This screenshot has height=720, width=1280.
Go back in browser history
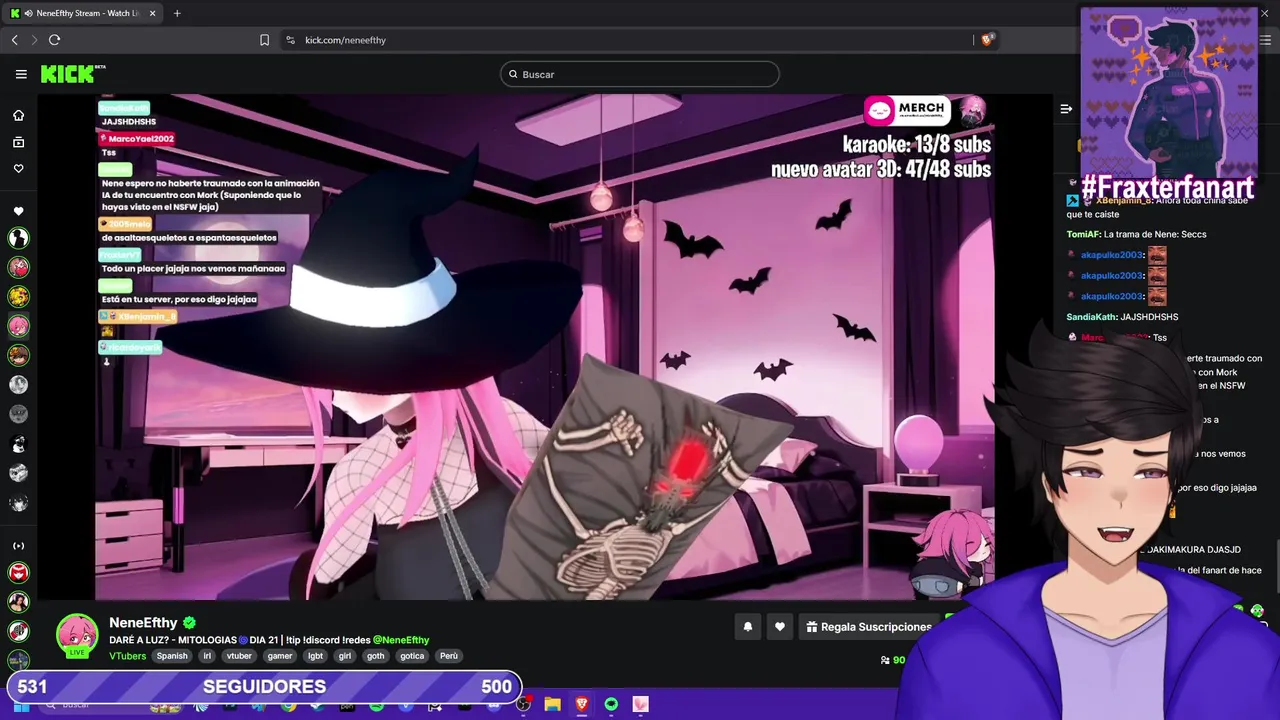coord(14,40)
